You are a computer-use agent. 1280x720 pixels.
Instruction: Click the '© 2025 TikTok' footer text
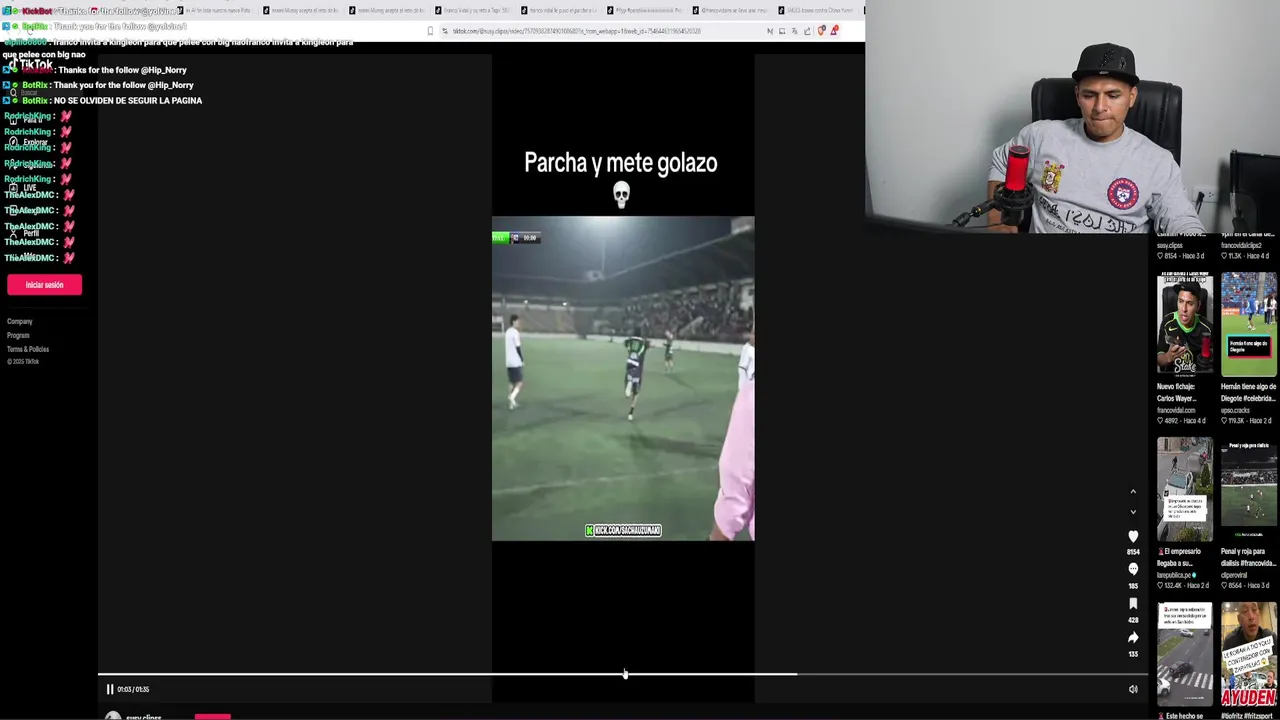(23, 362)
